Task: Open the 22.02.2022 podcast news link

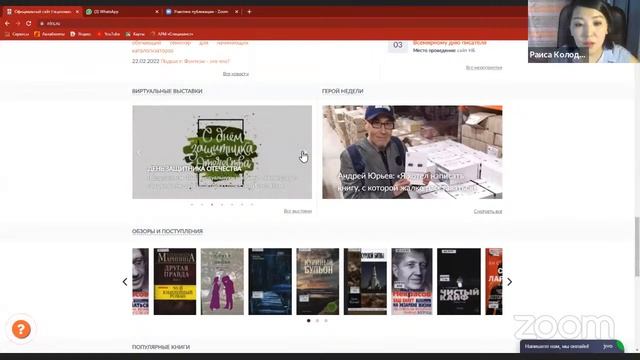Action: 195,61
